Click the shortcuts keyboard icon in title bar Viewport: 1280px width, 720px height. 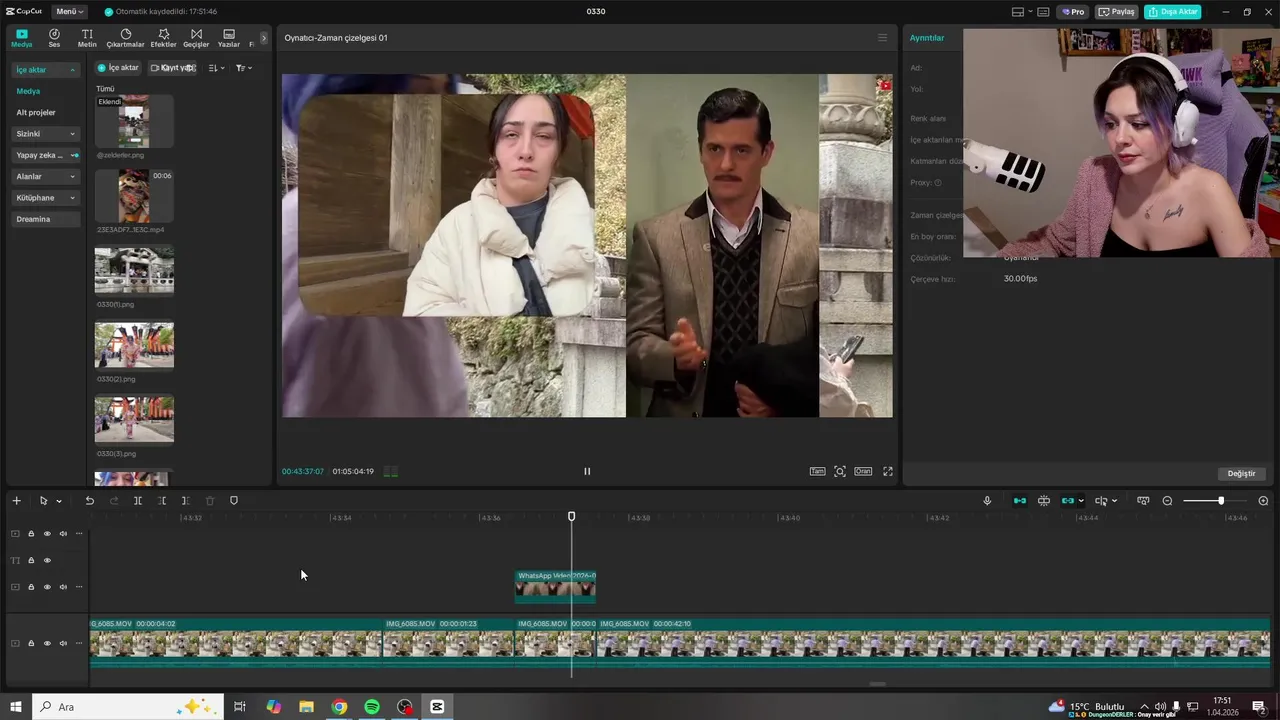1043,12
